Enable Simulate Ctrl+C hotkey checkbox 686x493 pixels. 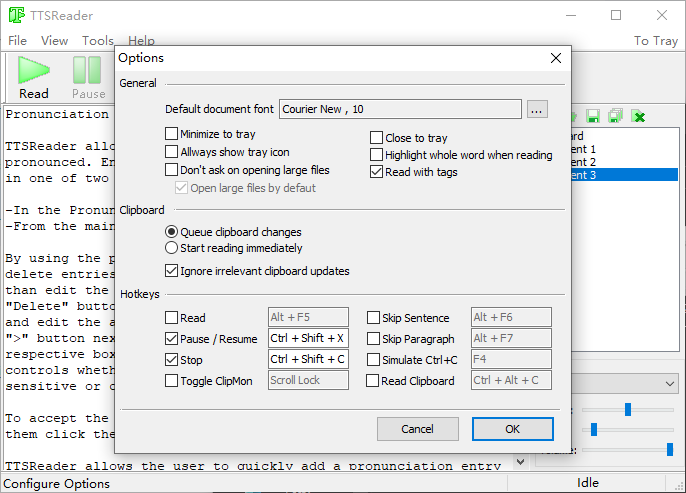point(373,360)
